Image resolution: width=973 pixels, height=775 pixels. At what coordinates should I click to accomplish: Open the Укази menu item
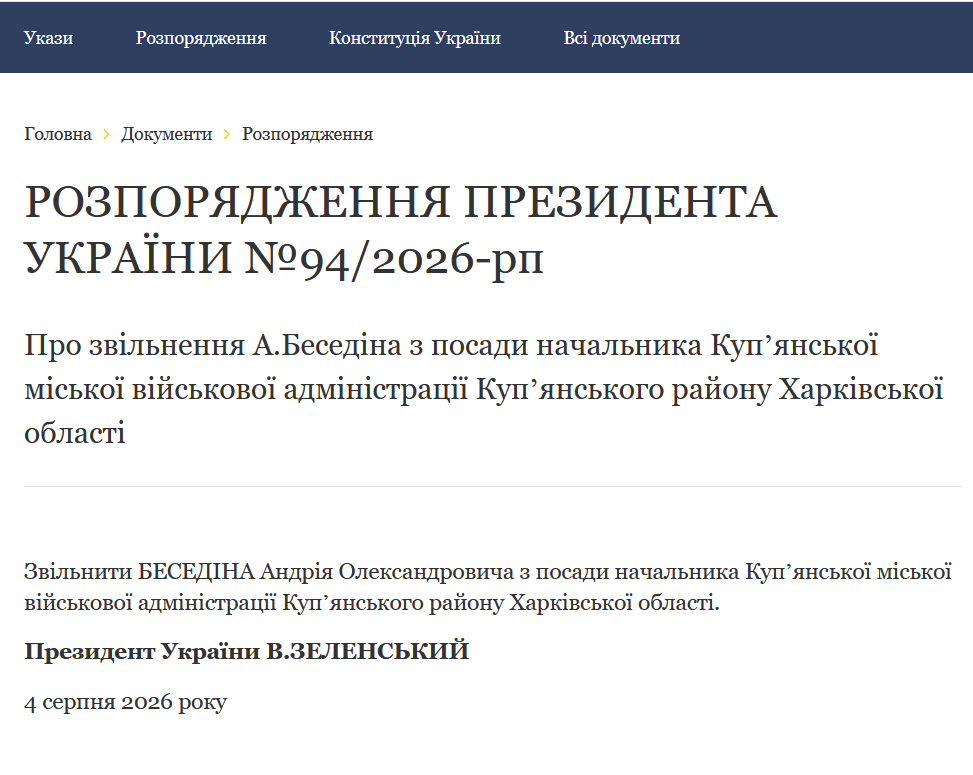48,38
